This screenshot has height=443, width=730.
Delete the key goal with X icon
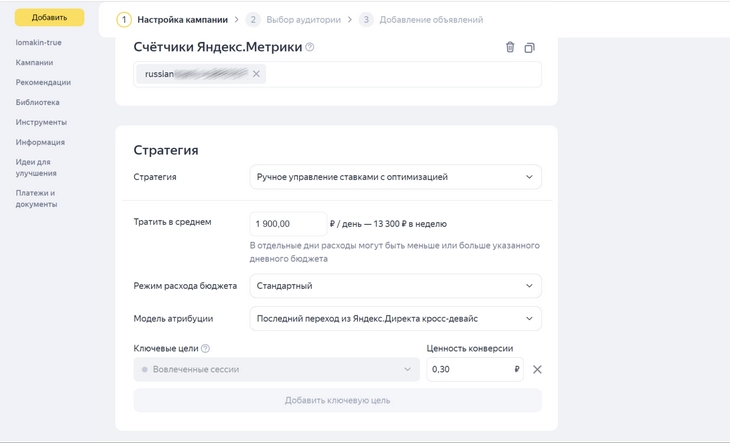[x=537, y=370]
